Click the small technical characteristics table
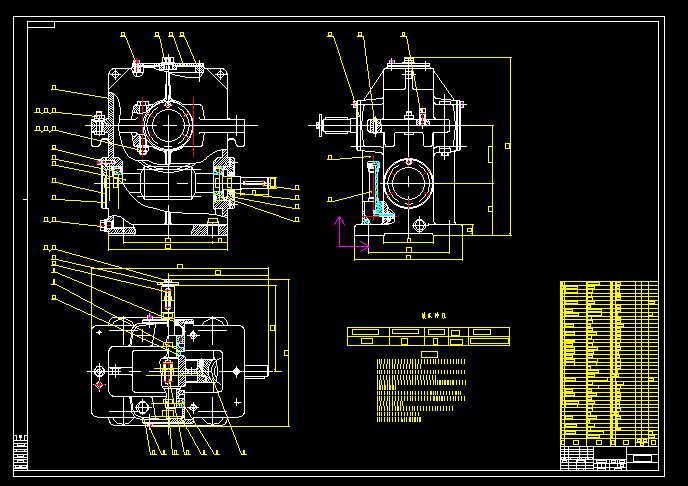This screenshot has width=688, height=486. pyautogui.click(x=427, y=336)
